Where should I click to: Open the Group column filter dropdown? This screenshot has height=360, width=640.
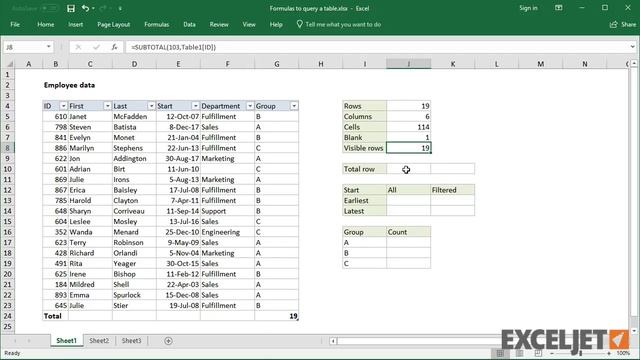click(294, 106)
